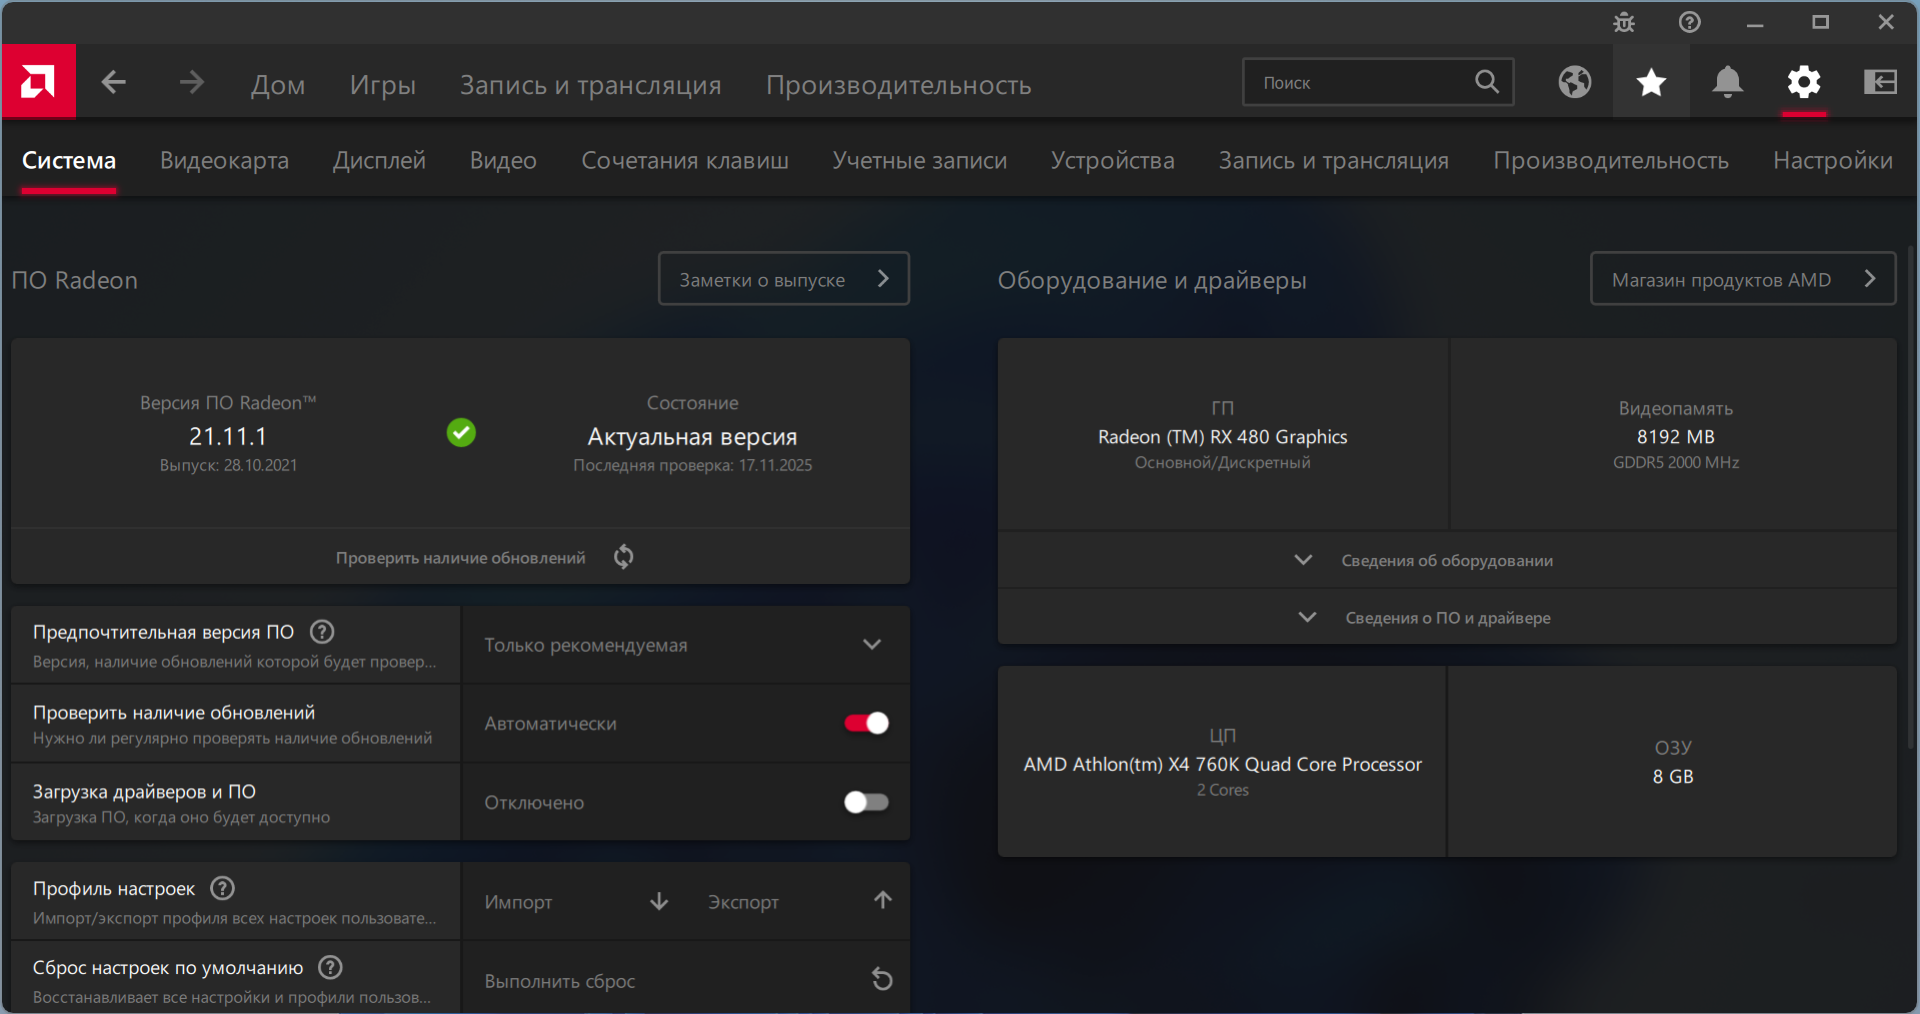Click Импорт profile button
The height and width of the screenshot is (1014, 1920).
pos(576,901)
